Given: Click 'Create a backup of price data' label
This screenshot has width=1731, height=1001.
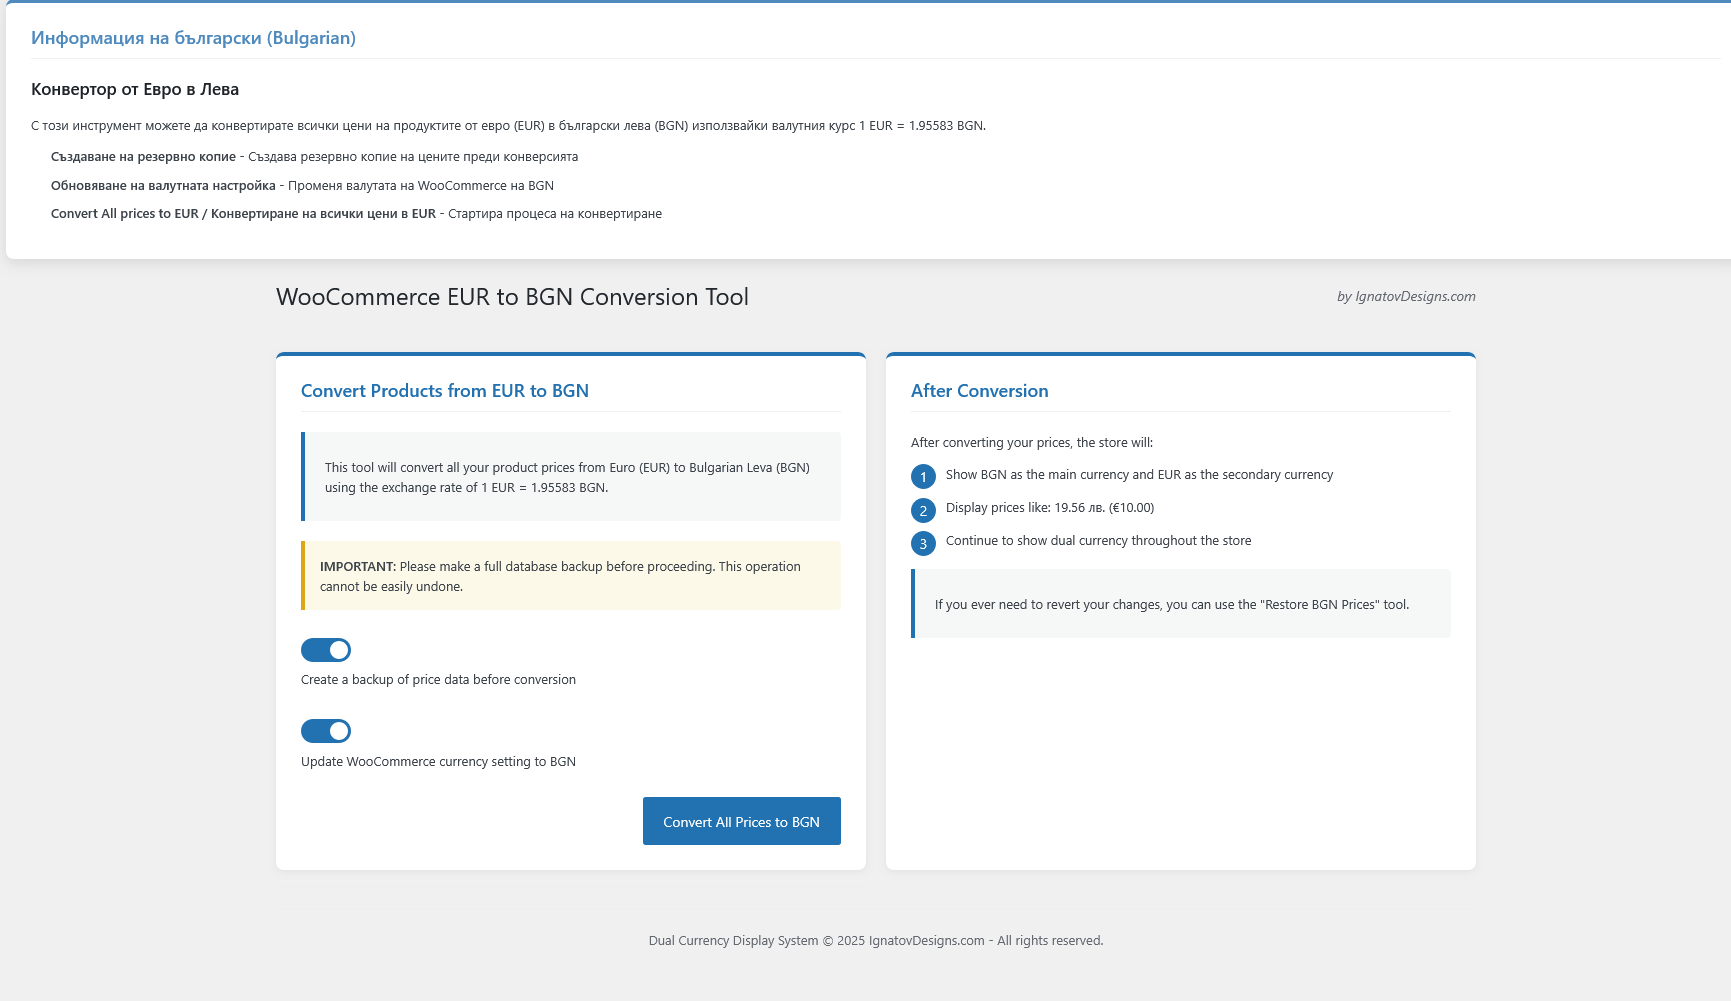Looking at the screenshot, I should coord(438,680).
